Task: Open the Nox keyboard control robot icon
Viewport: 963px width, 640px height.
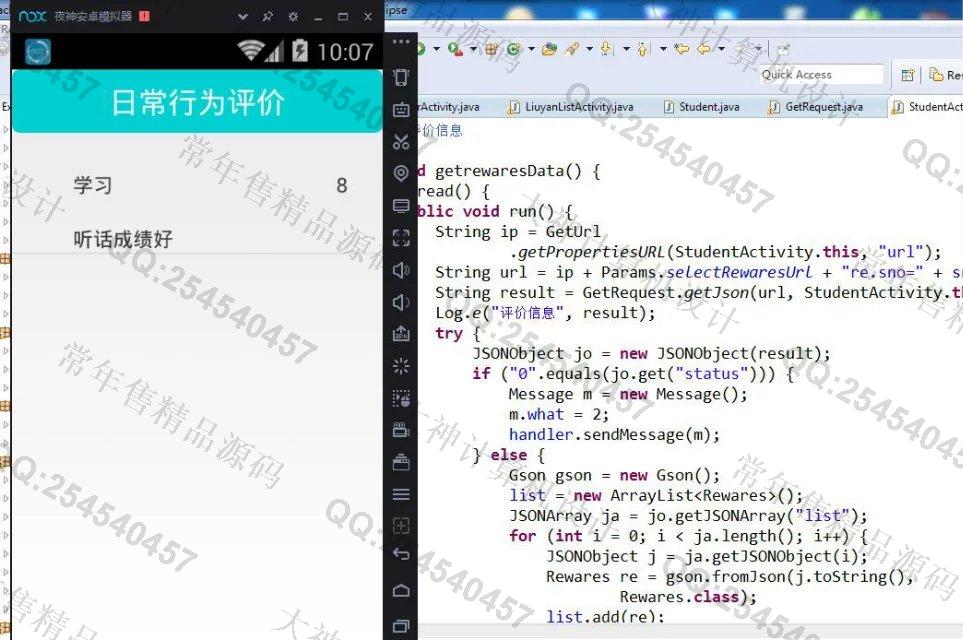Action: [x=401, y=109]
